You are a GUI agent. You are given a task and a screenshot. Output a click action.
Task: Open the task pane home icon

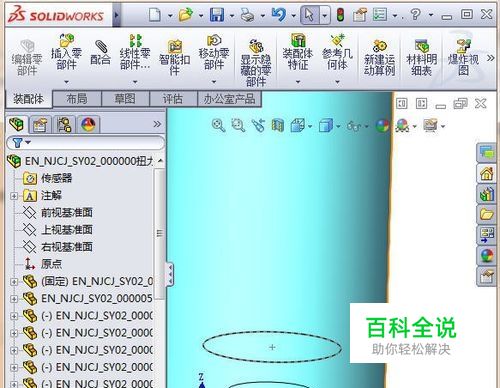(486, 174)
